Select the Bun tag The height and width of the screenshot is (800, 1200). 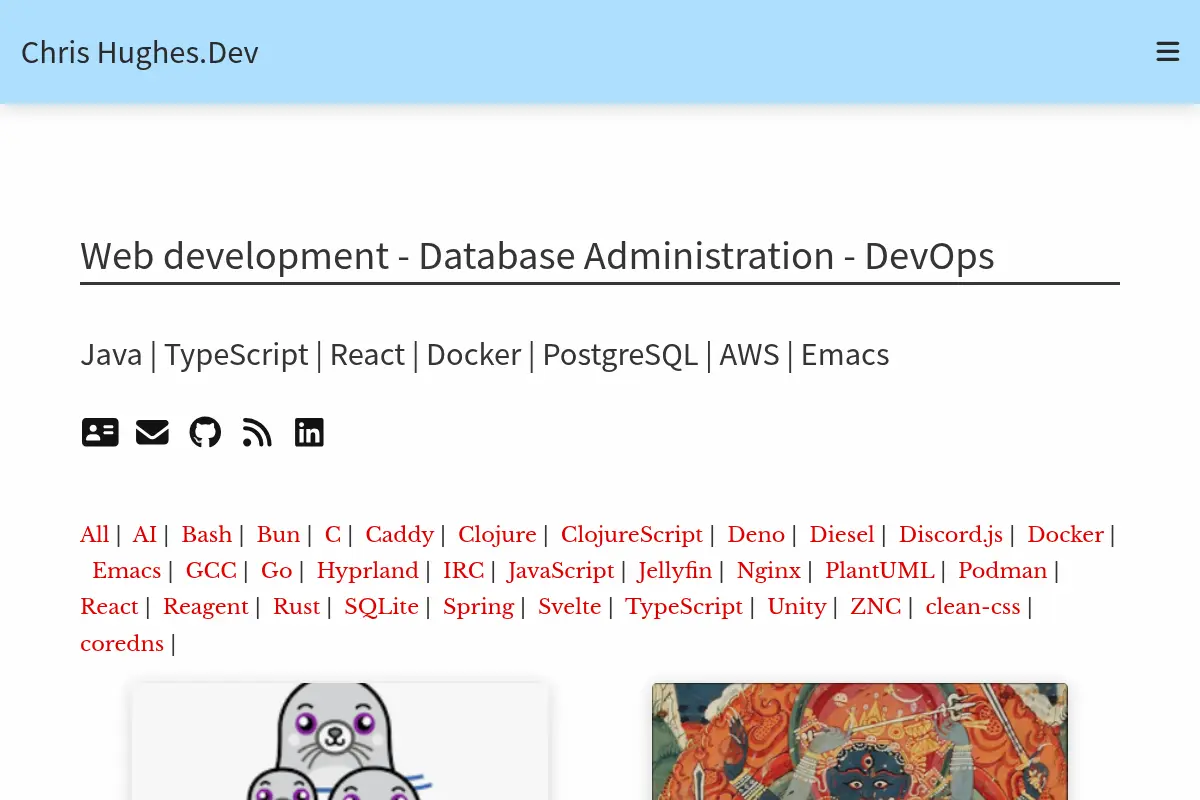(278, 534)
